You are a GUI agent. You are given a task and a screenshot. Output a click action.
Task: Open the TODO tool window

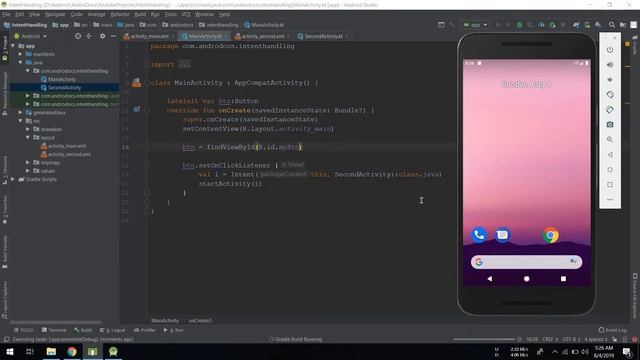[24, 330]
